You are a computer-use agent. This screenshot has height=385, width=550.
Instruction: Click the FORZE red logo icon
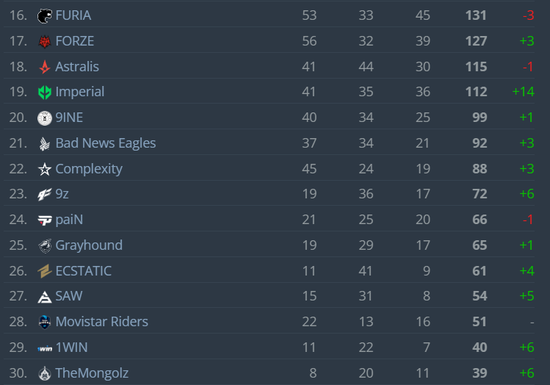45,41
